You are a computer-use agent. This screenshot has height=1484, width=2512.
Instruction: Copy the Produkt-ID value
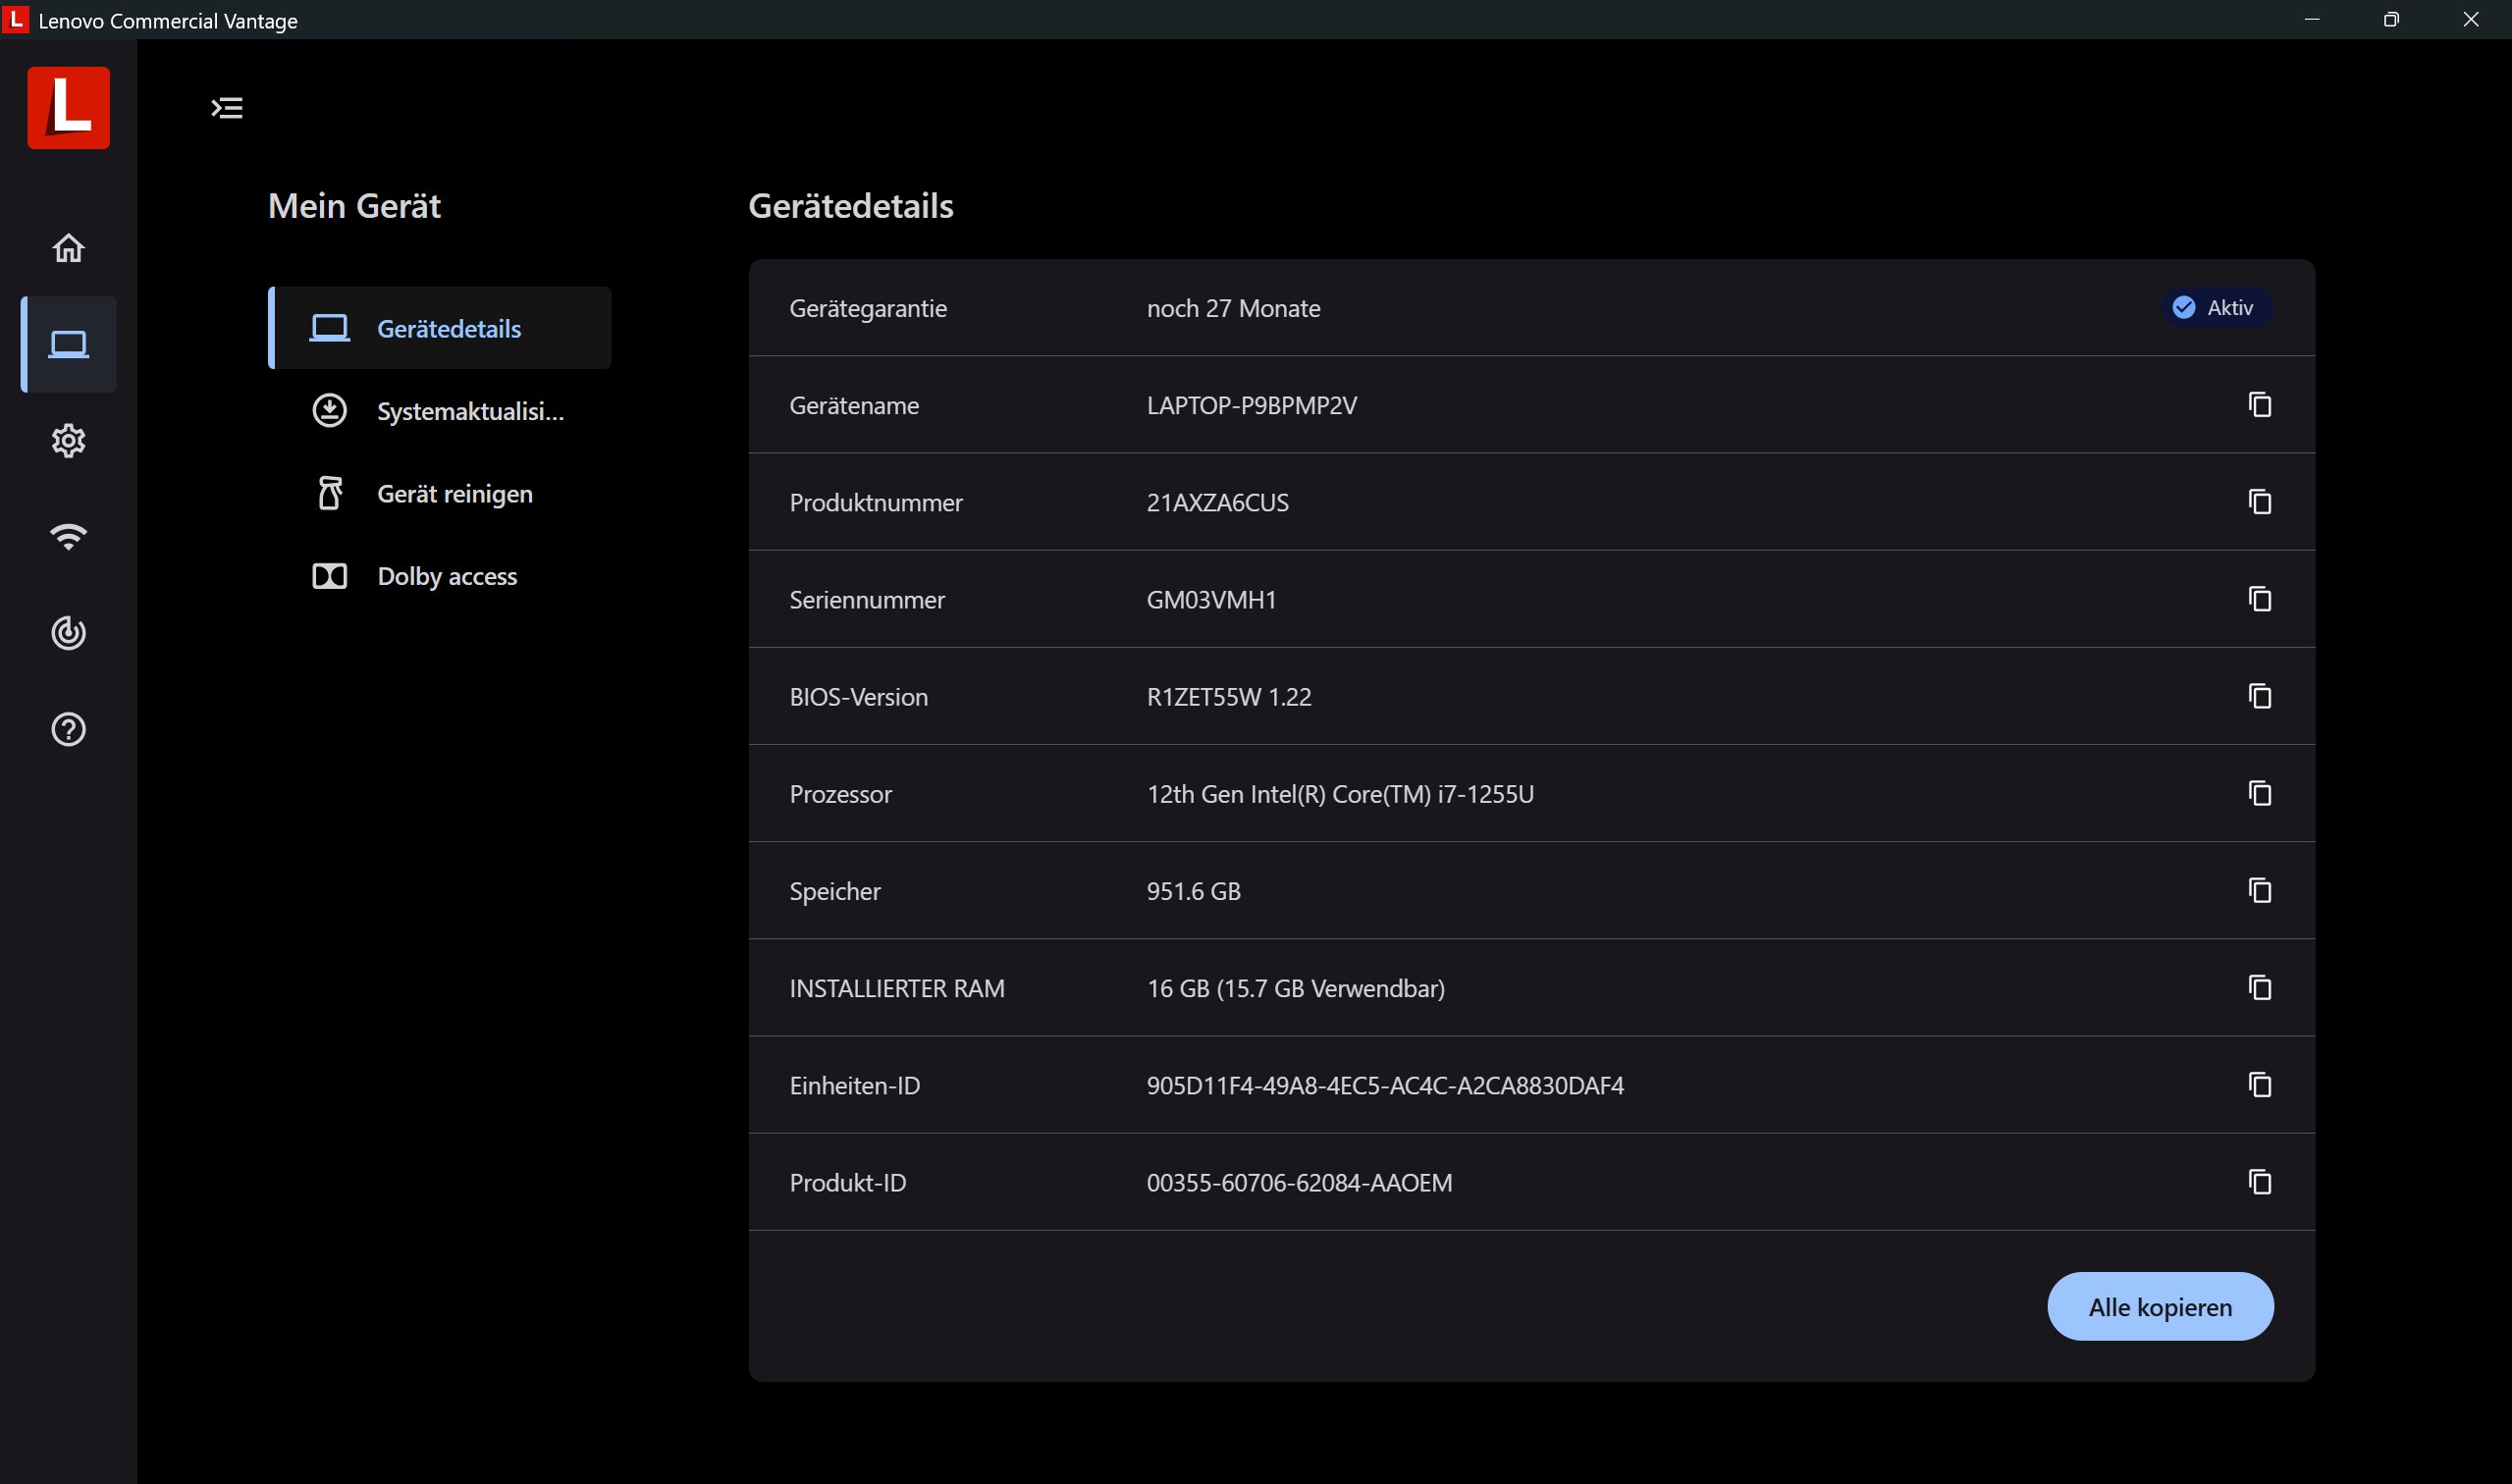click(2259, 1181)
